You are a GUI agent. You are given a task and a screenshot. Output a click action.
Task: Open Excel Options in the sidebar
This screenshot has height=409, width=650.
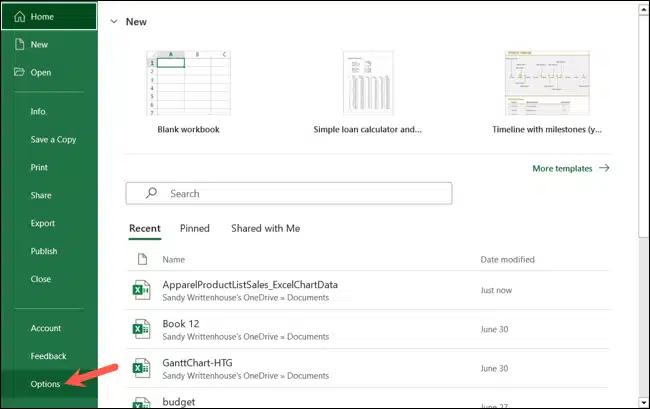[45, 384]
